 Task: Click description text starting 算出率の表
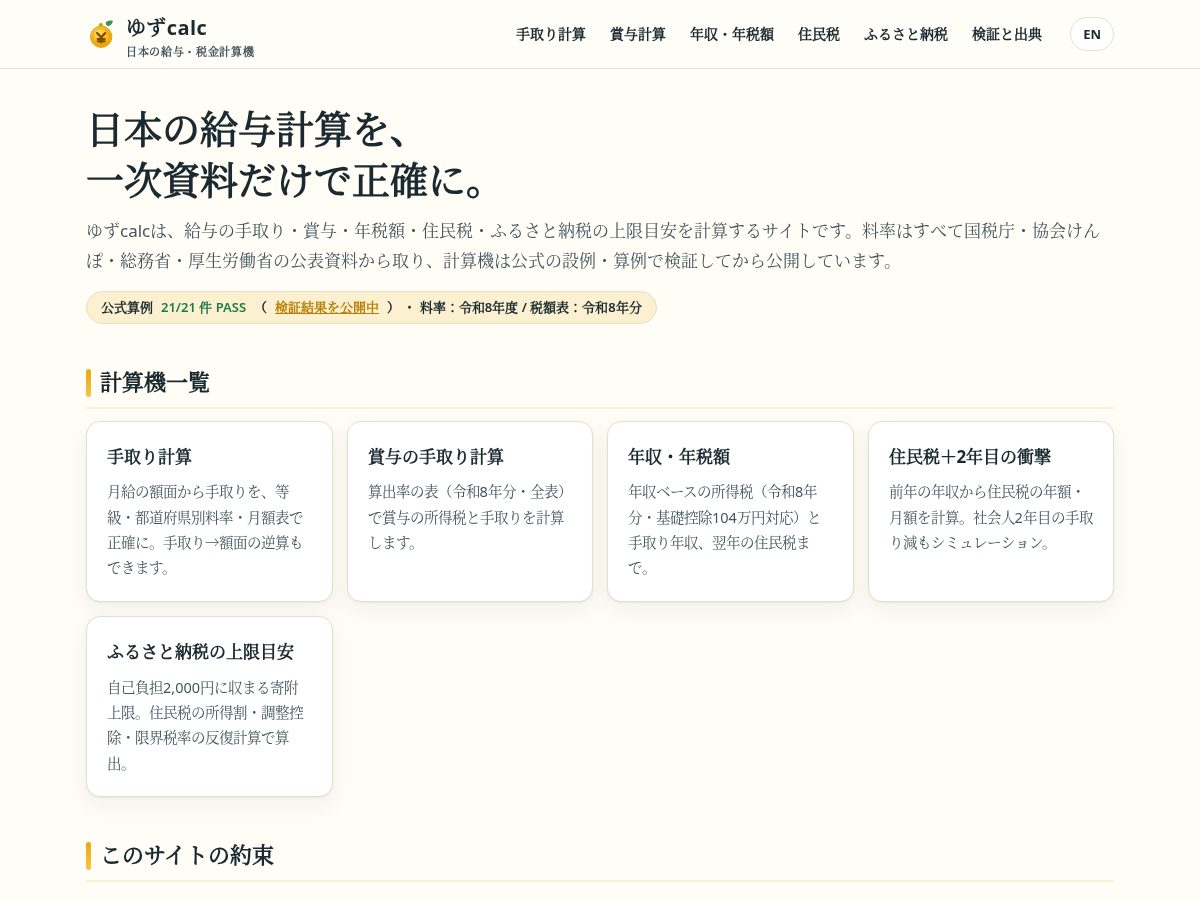(x=468, y=517)
